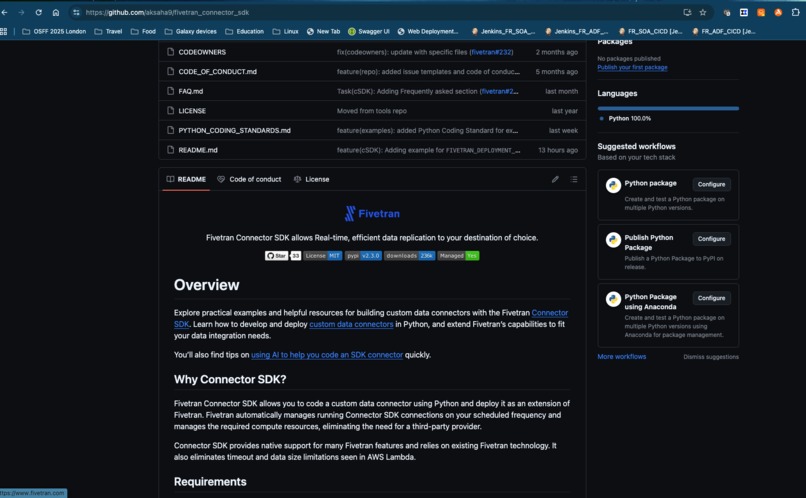Image resolution: width=806 pixels, height=498 pixels.
Task: Open the 'Moved from tools repo' commit message
Action: [372, 110]
